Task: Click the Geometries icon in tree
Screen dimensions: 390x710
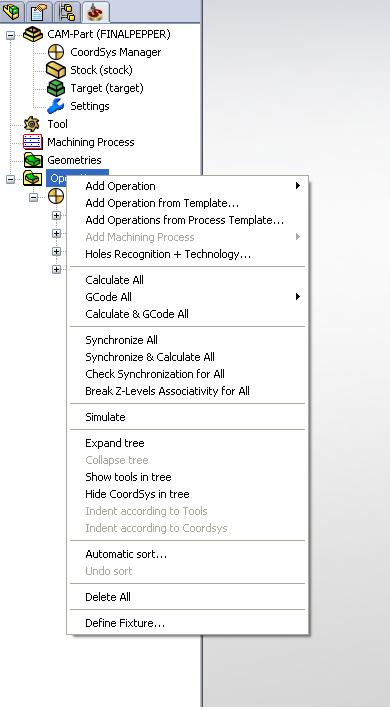Action: click(x=33, y=160)
